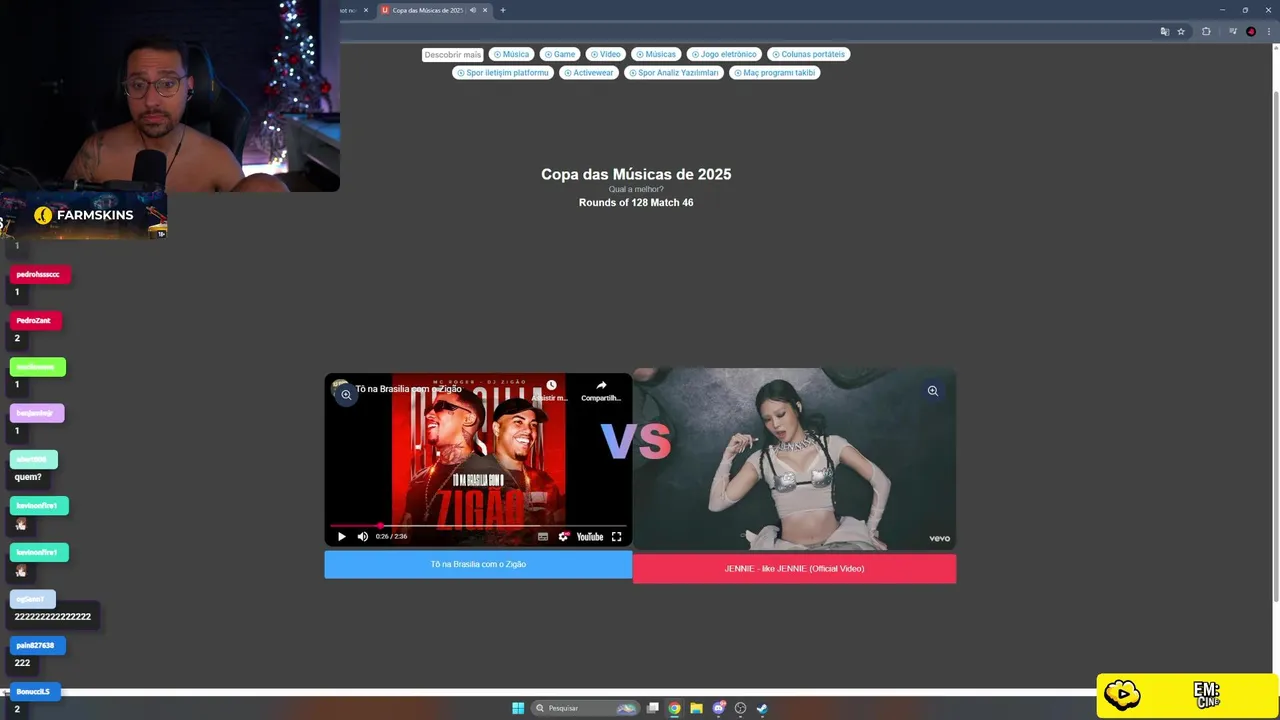Open Spor iletişim platformu tag
The image size is (1280, 720).
click(x=503, y=73)
